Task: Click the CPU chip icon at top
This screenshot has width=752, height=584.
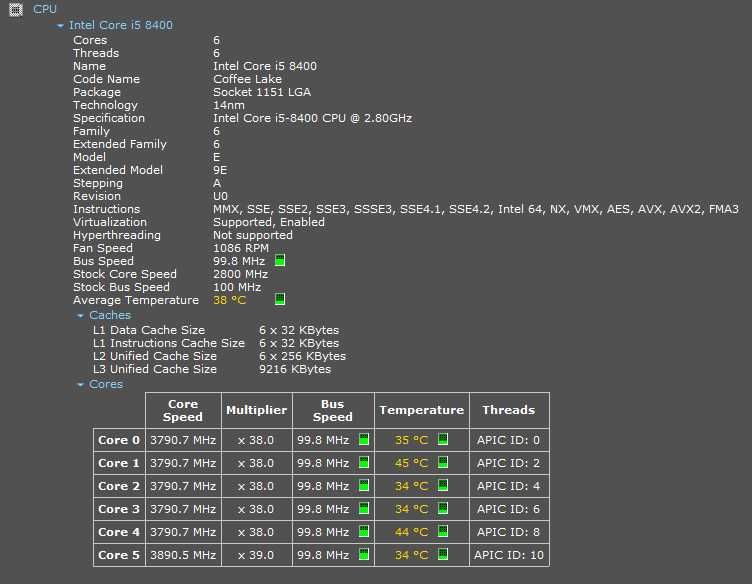Action: pos(16,9)
